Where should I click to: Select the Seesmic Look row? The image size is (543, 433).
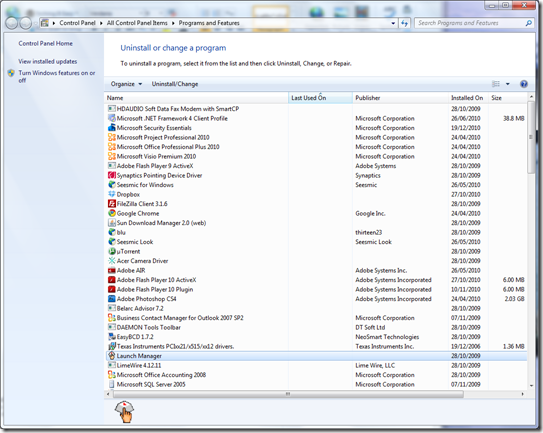(x=316, y=242)
